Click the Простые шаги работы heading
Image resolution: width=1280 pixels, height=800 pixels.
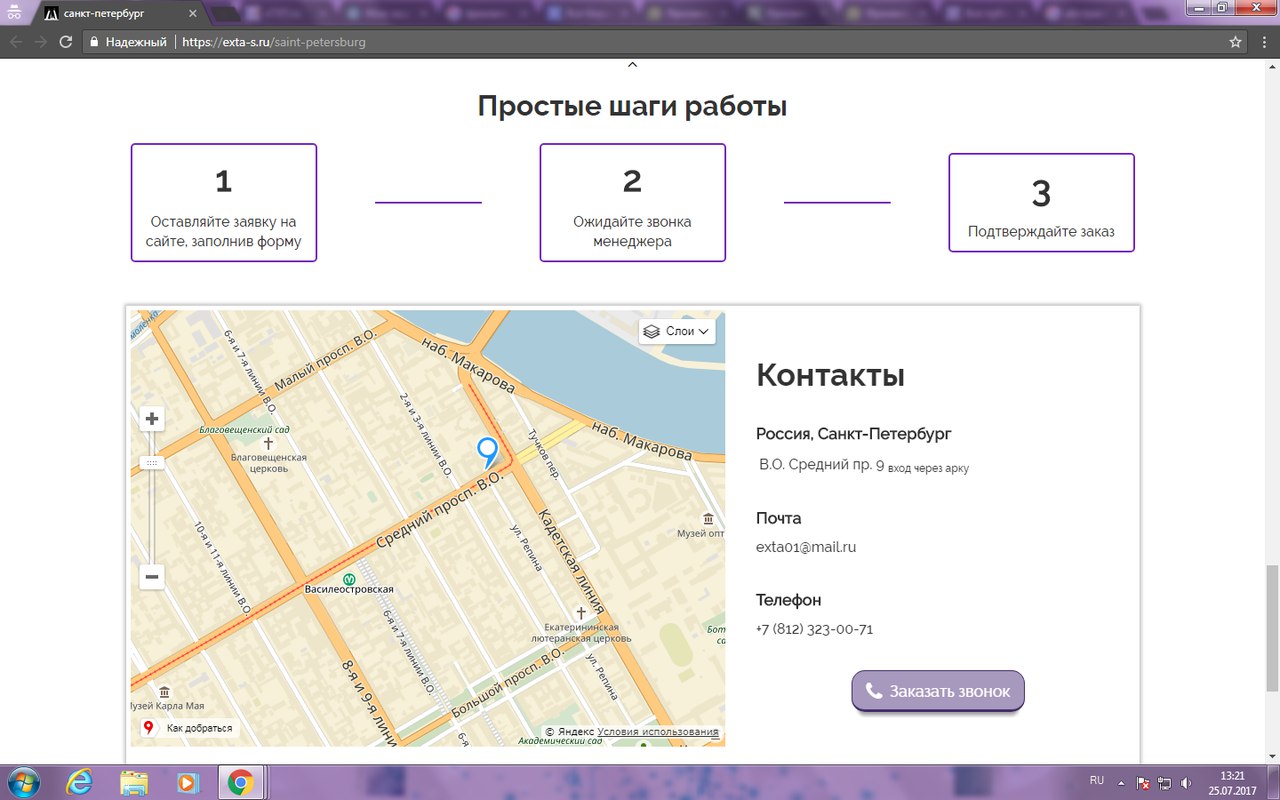tap(632, 106)
